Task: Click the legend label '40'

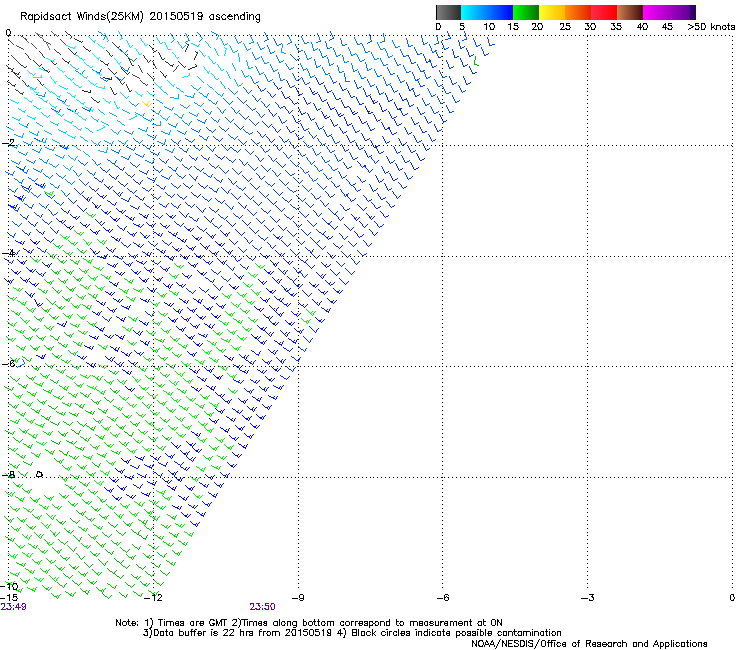Action: coord(642,26)
